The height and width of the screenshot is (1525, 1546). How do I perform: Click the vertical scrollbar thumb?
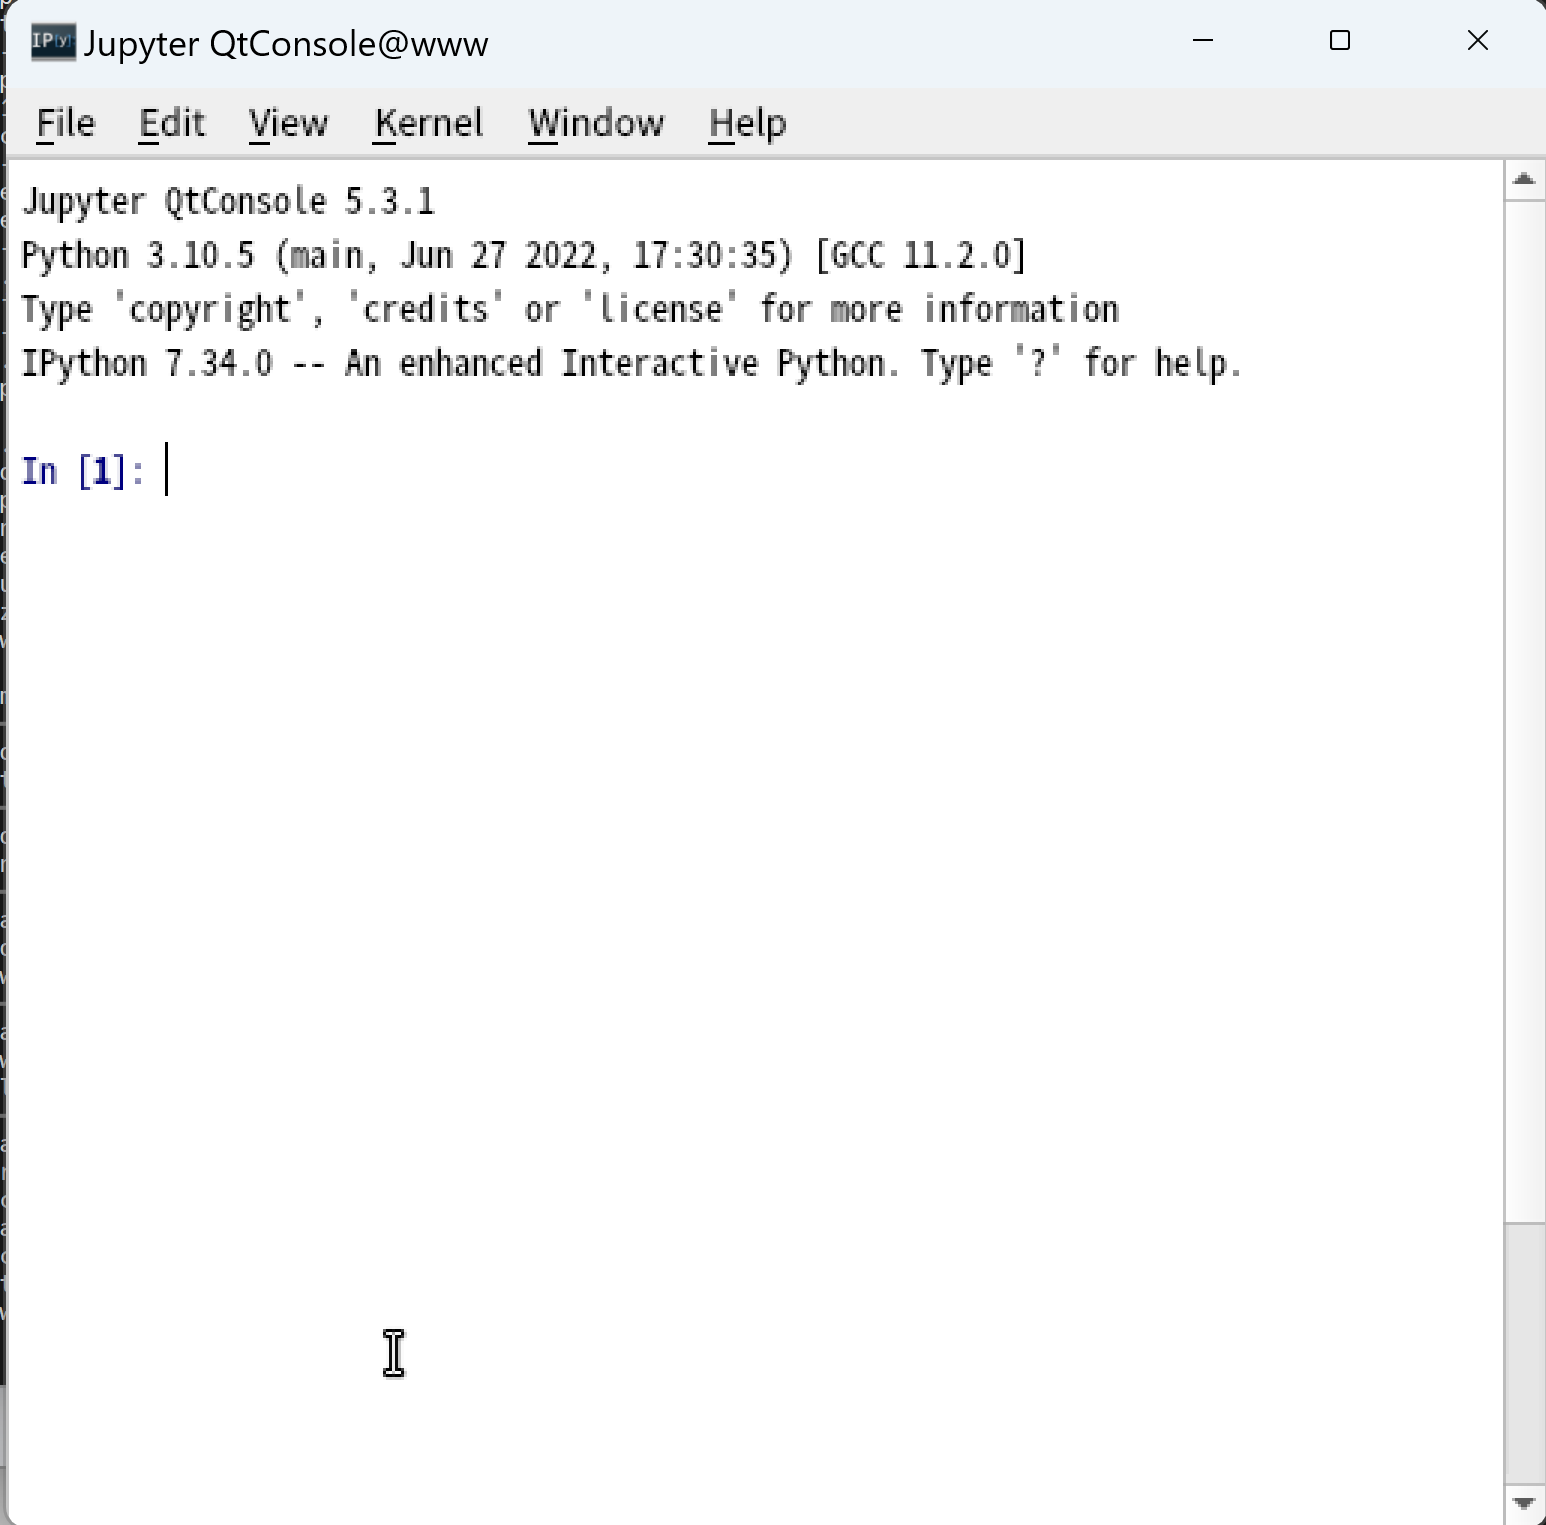pos(1524,711)
